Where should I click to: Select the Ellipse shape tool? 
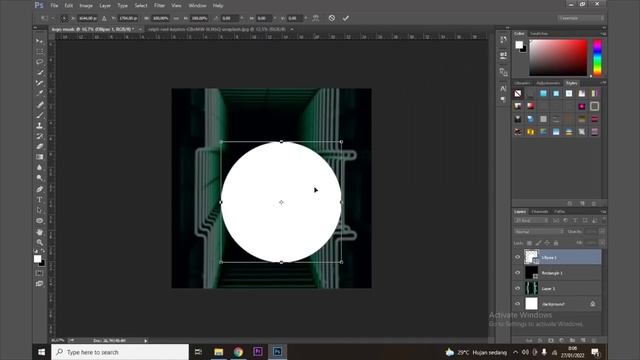(x=39, y=221)
